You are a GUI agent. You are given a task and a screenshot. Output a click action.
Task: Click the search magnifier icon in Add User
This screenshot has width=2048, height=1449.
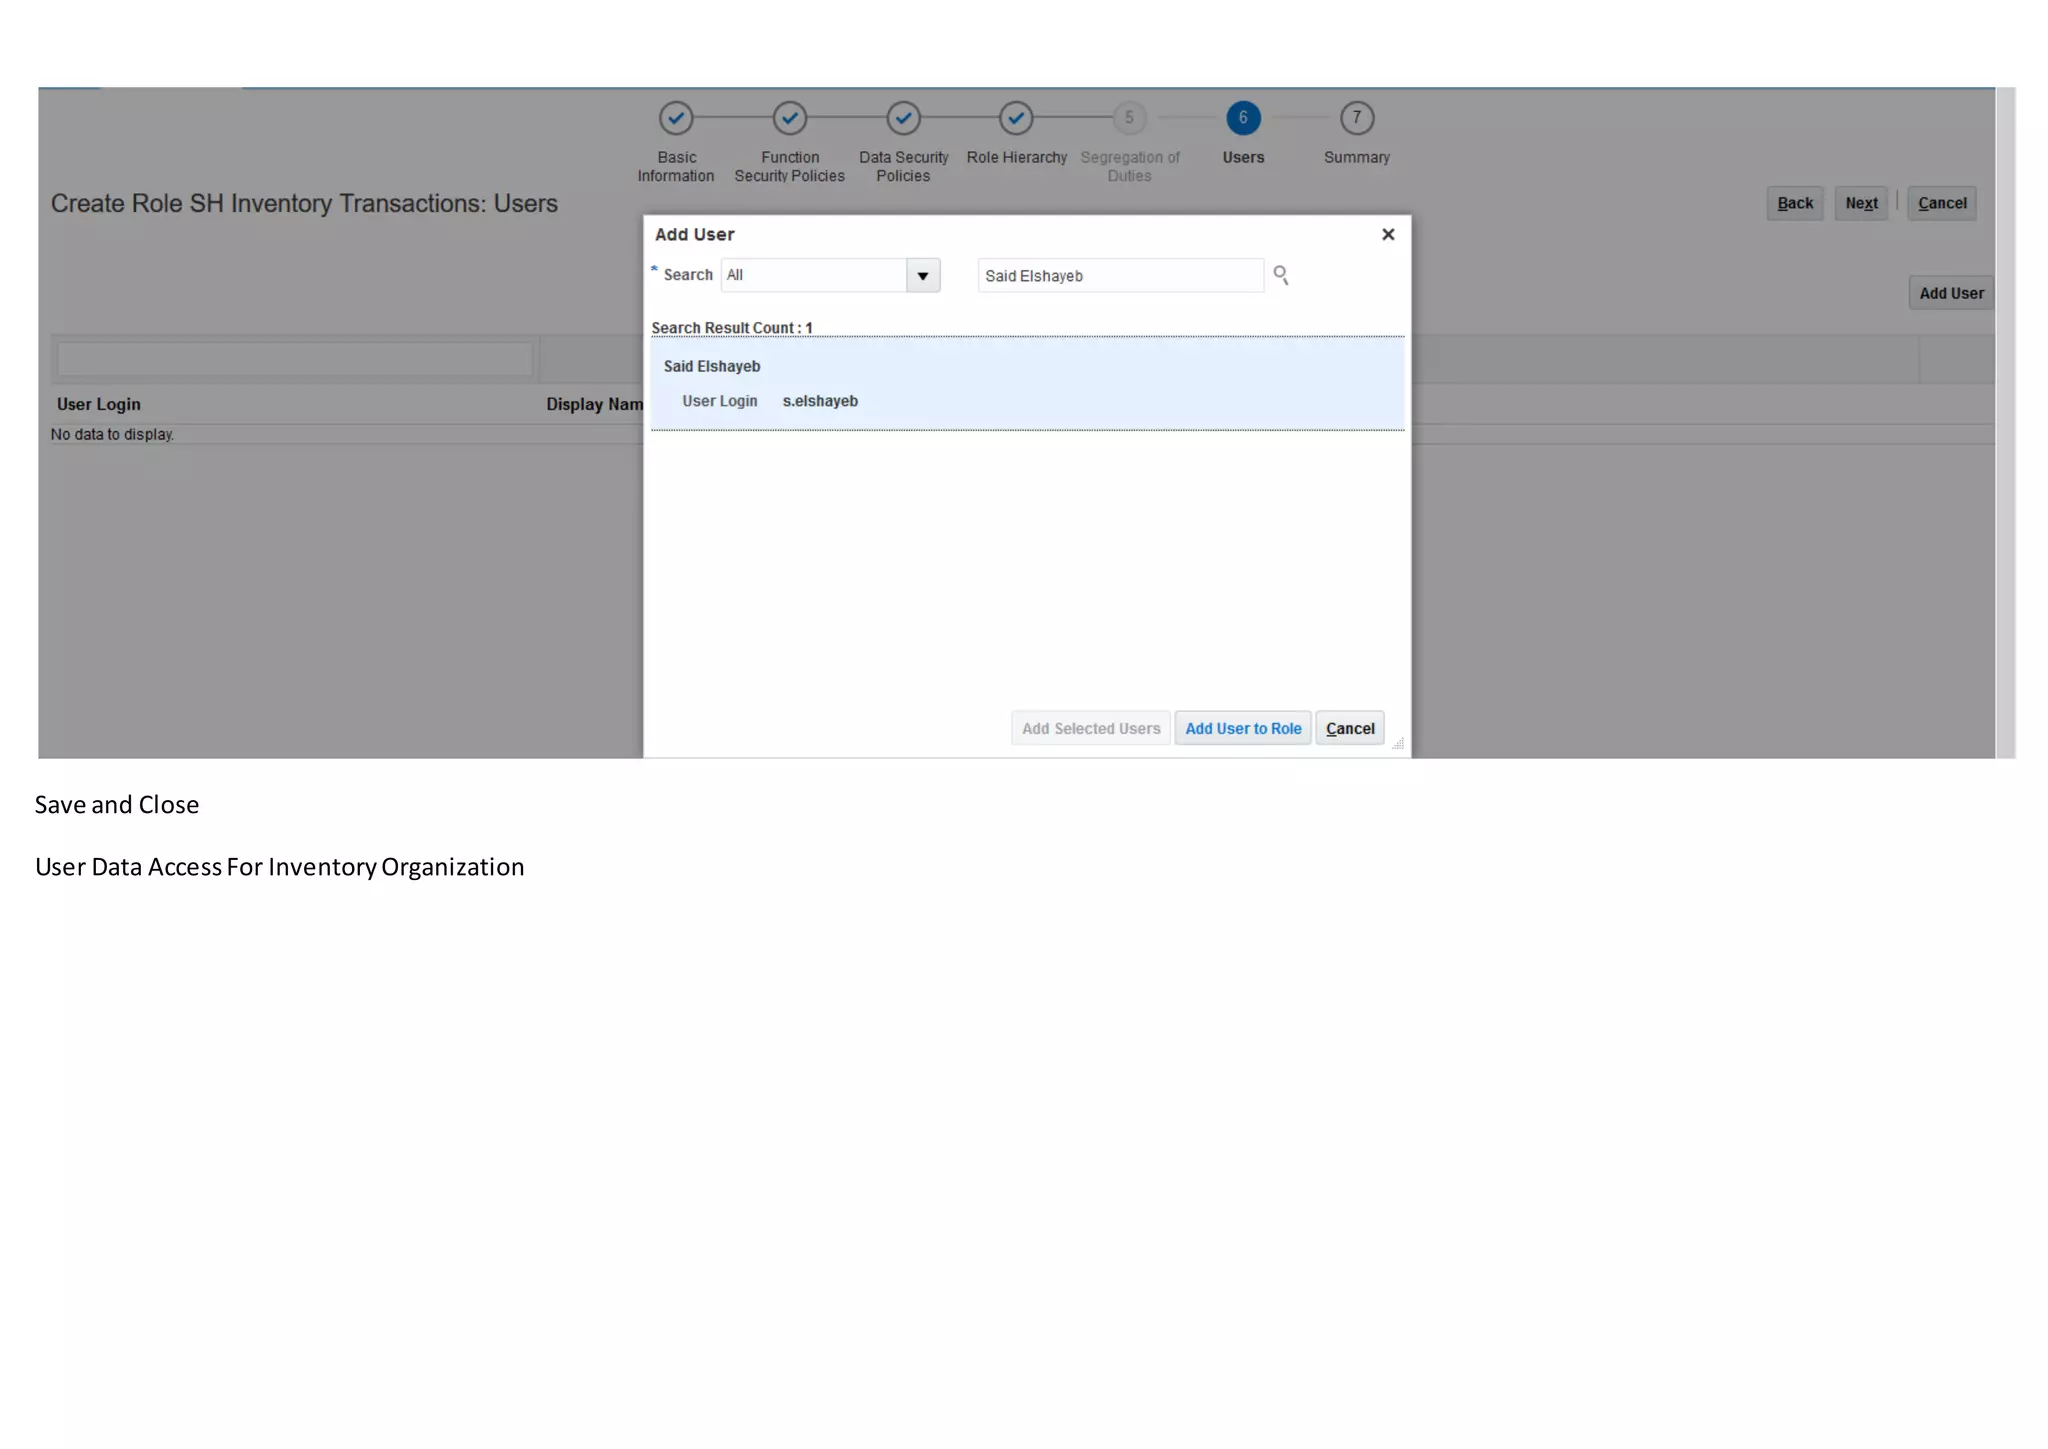(x=1280, y=275)
